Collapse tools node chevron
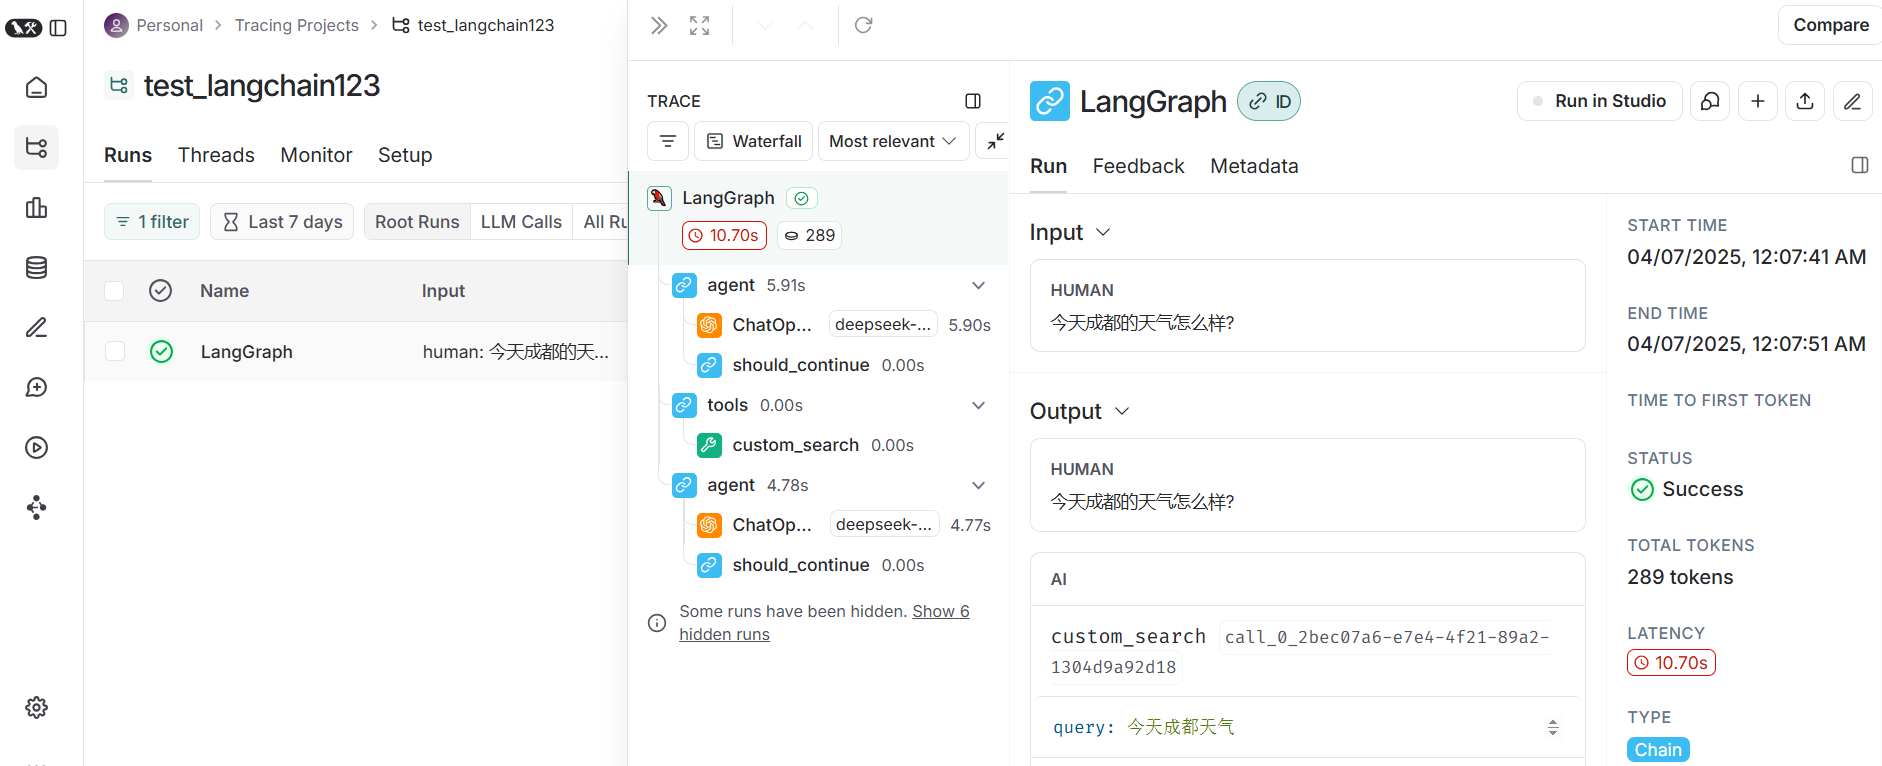 [x=979, y=405]
